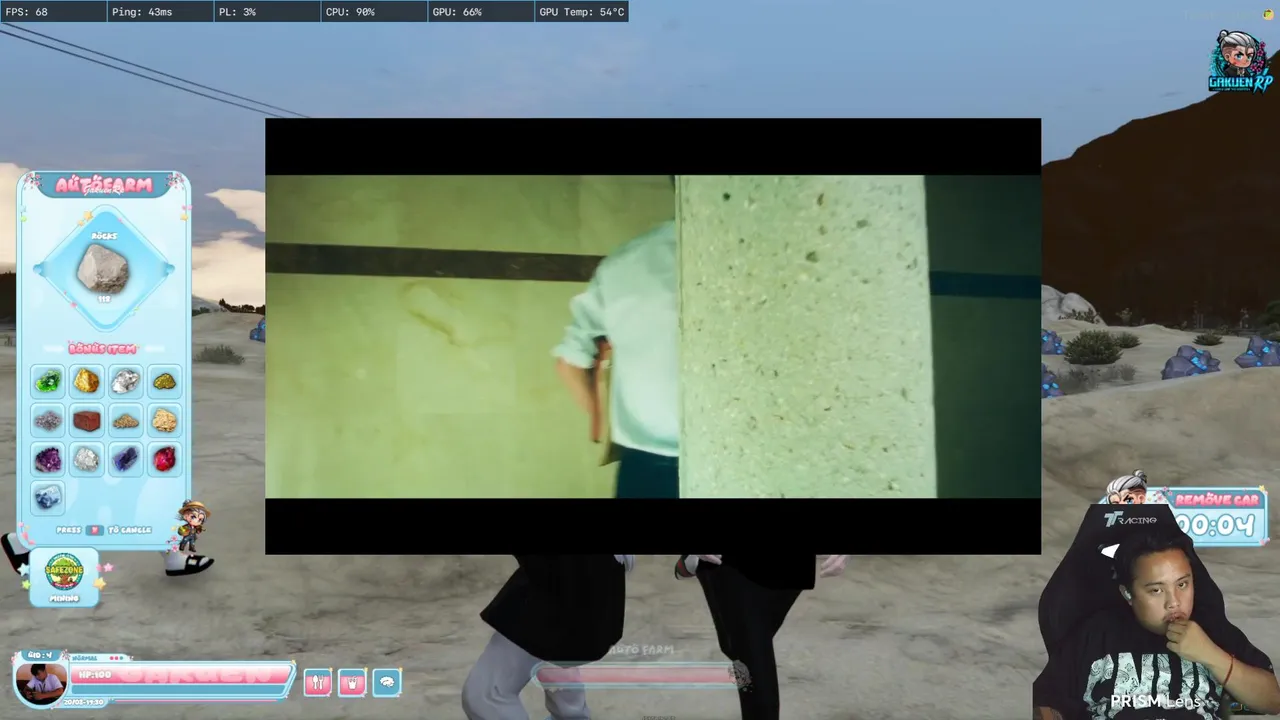Select the gold ore bonus item
The height and width of the screenshot is (720, 1280).
click(87, 381)
